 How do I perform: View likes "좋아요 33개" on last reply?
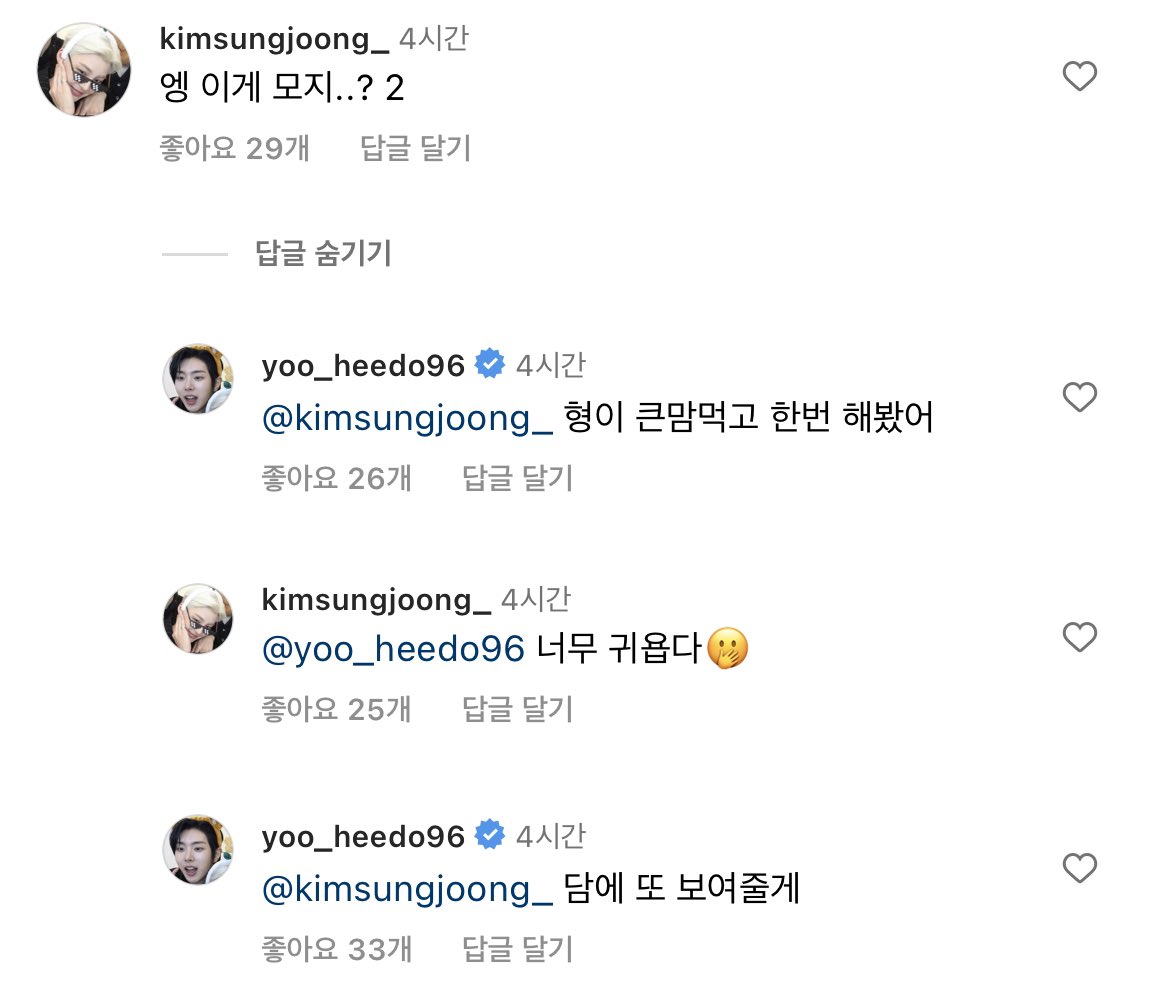tap(336, 947)
